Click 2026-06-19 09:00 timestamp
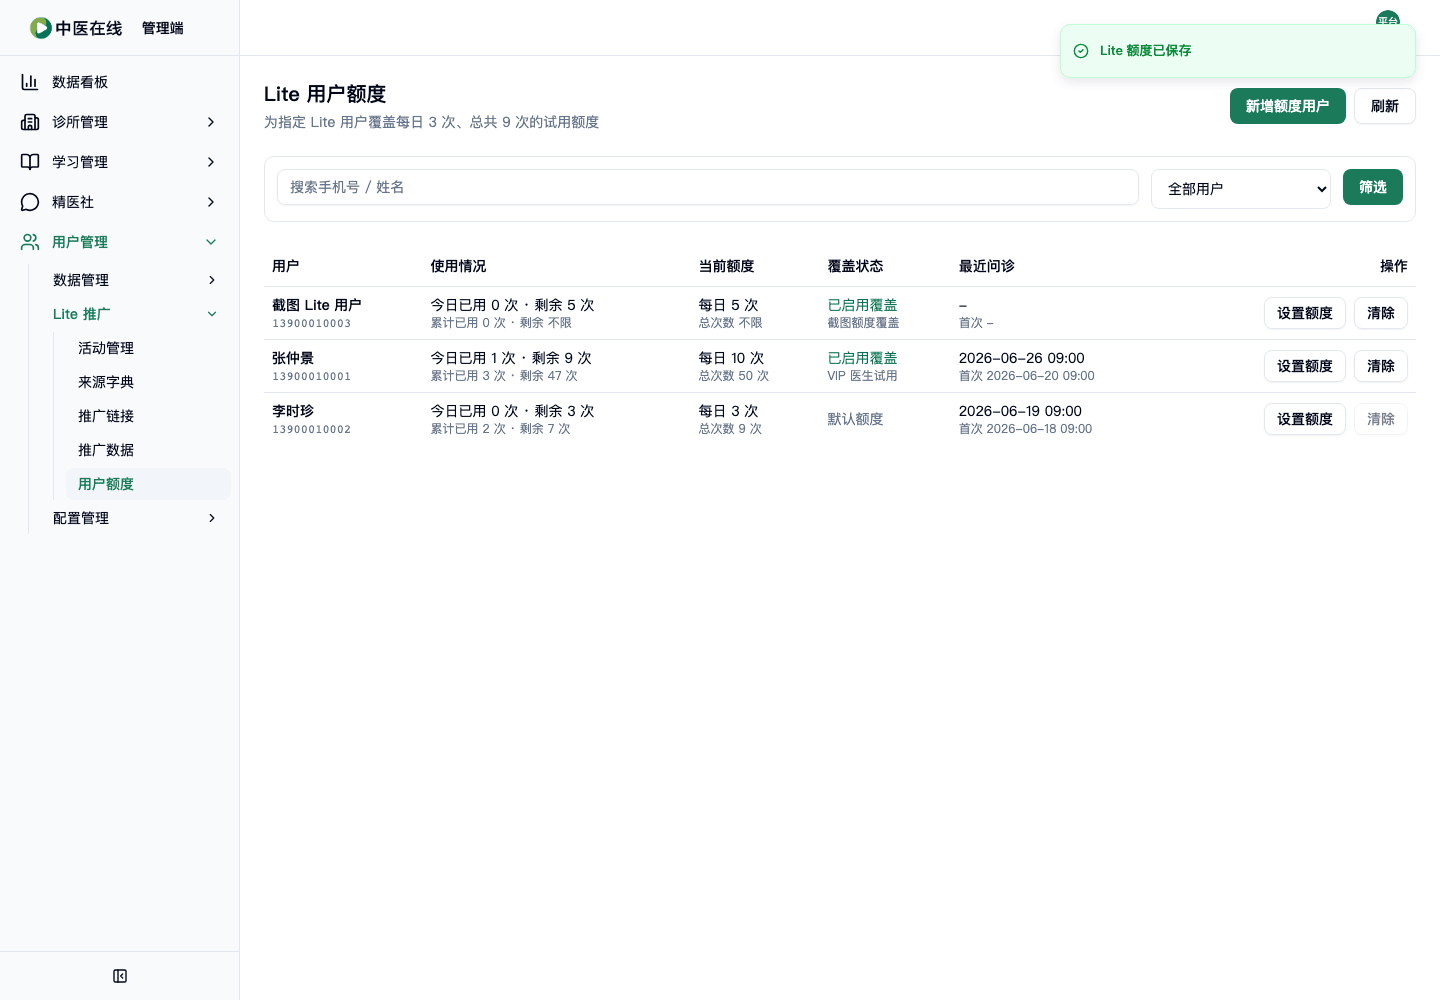1440x1000 pixels. point(1020,411)
